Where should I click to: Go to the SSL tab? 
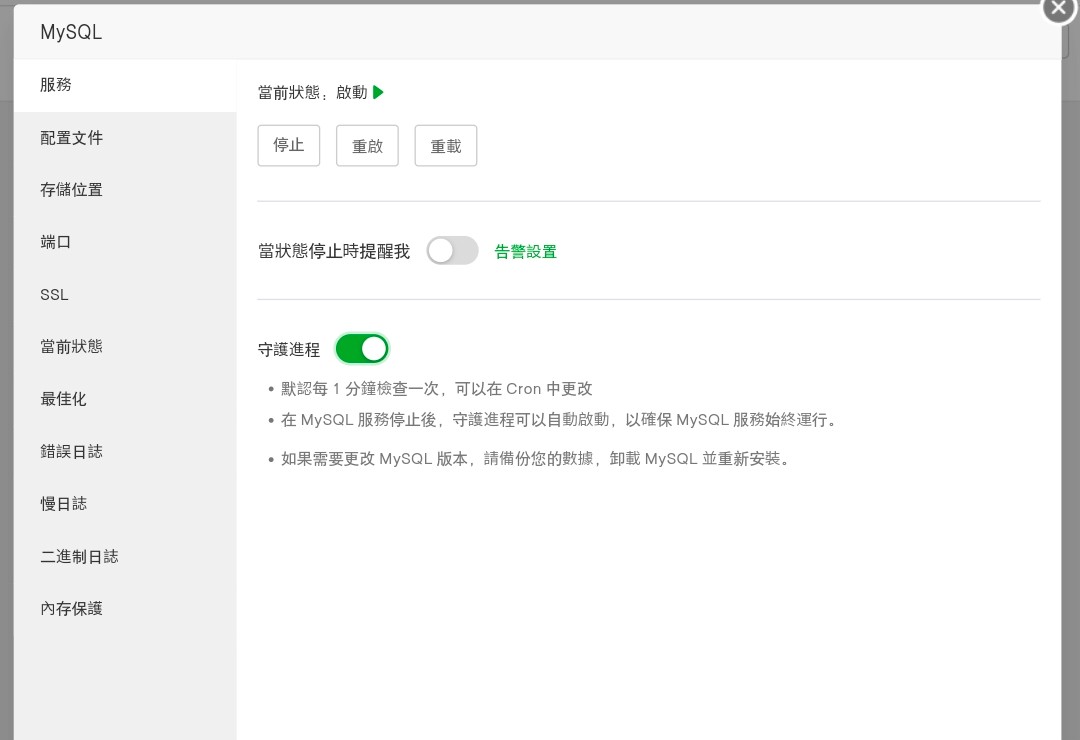point(125,294)
